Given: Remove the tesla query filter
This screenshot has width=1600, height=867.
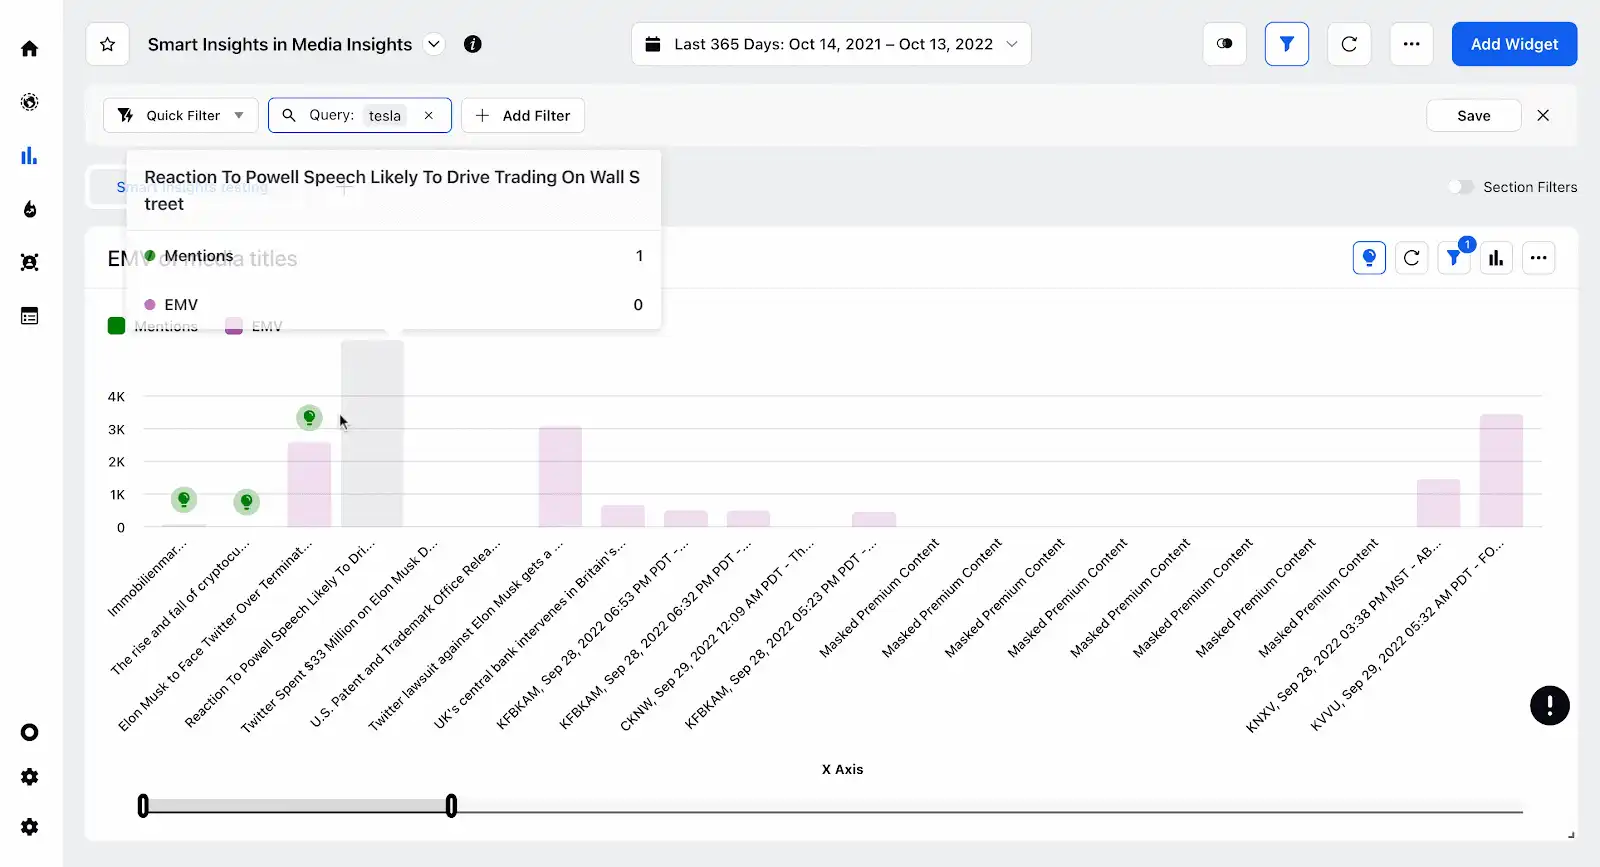Looking at the screenshot, I should coord(429,115).
